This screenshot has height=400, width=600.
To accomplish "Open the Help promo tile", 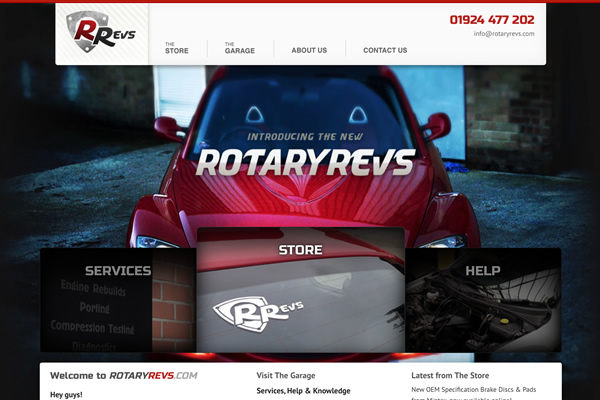I will 483,300.
